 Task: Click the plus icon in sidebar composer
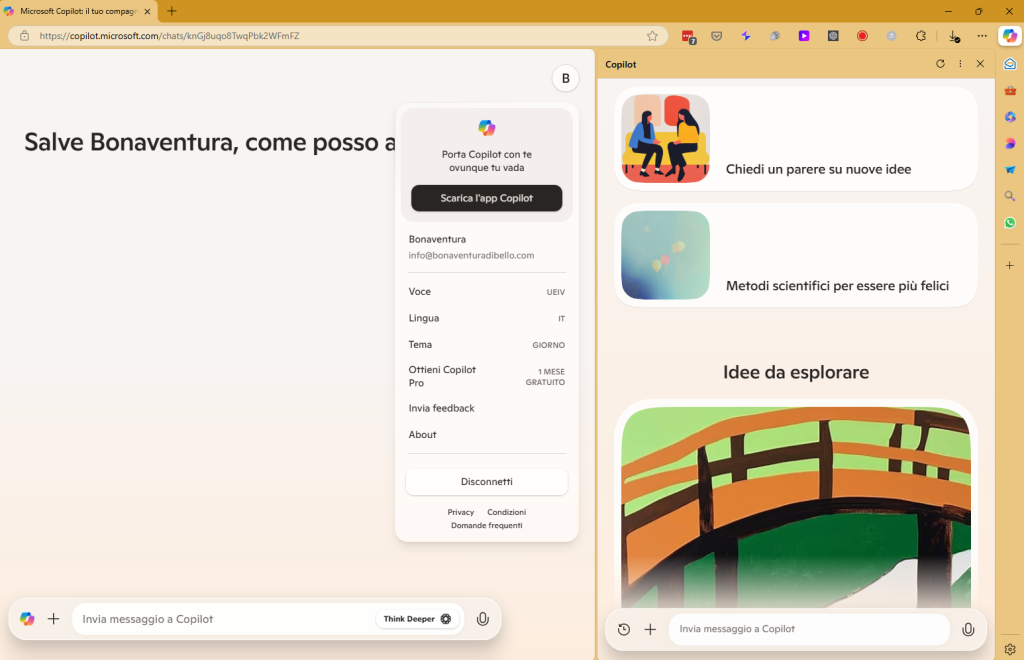coord(650,629)
